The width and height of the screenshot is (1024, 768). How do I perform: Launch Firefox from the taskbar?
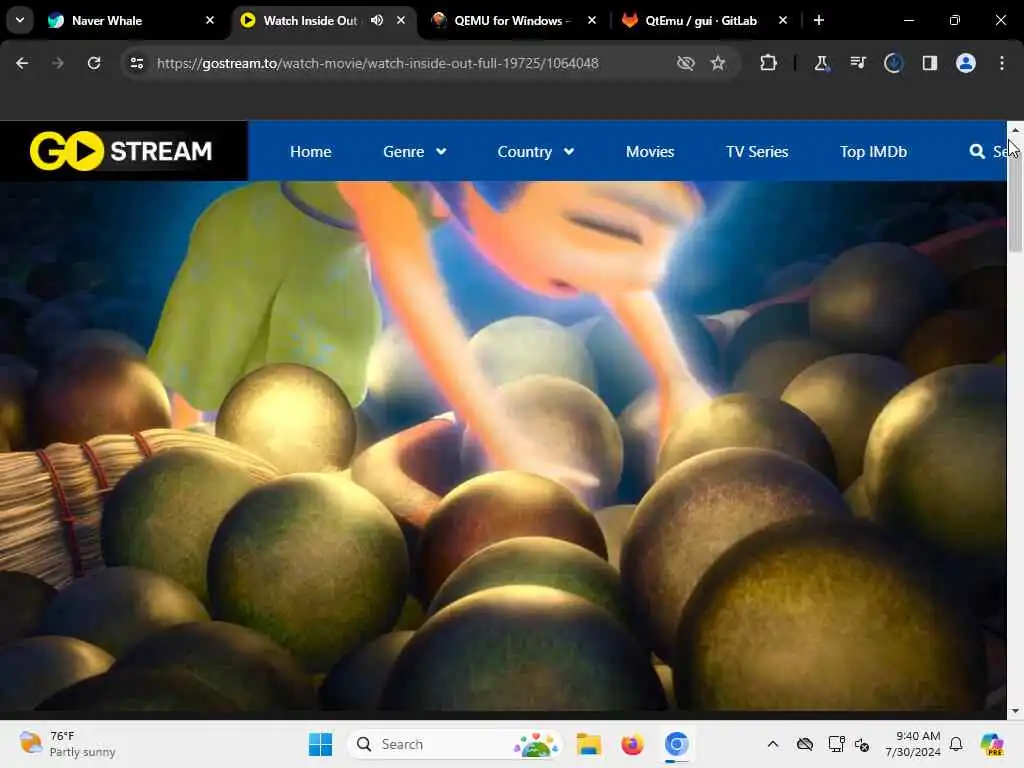click(x=632, y=744)
